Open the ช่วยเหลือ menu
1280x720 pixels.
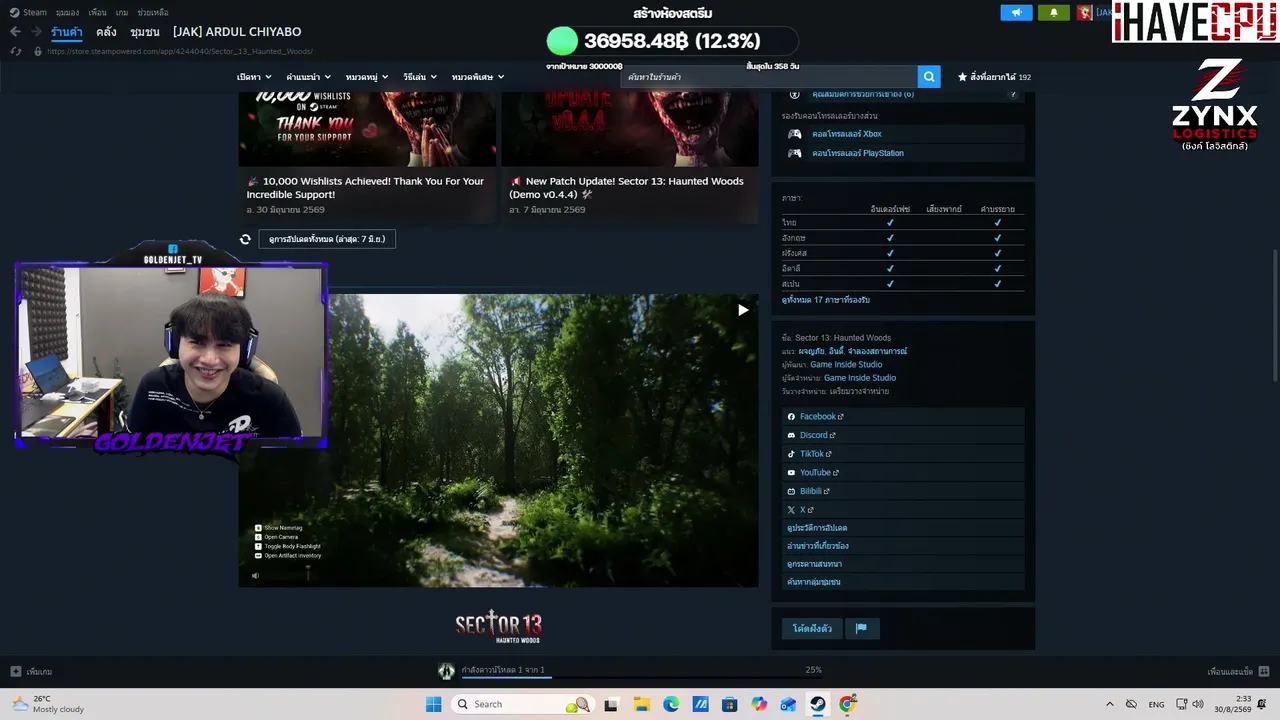tap(152, 13)
